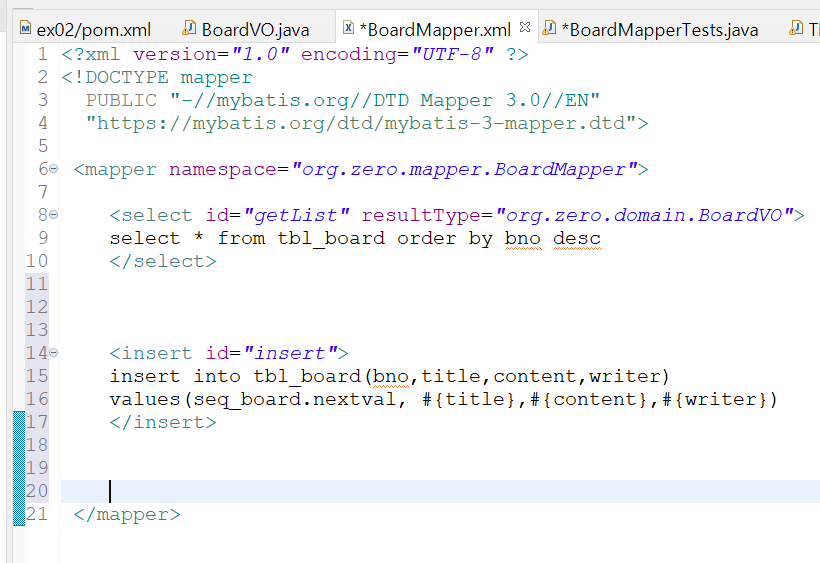Click the blue change marker beside line 19
Viewport: 820px width, 563px height.
(x=19, y=468)
